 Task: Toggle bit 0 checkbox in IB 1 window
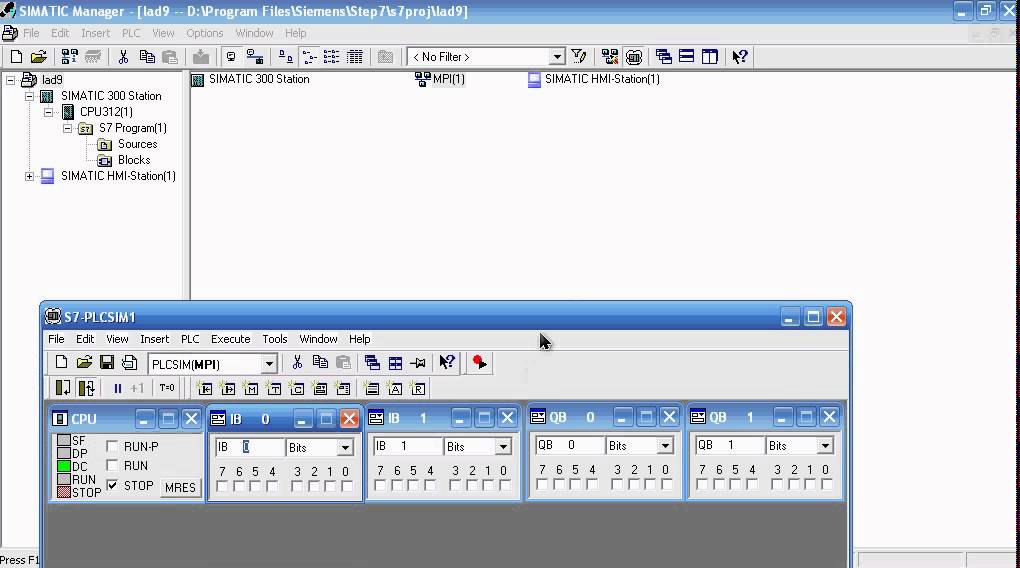tap(505, 485)
